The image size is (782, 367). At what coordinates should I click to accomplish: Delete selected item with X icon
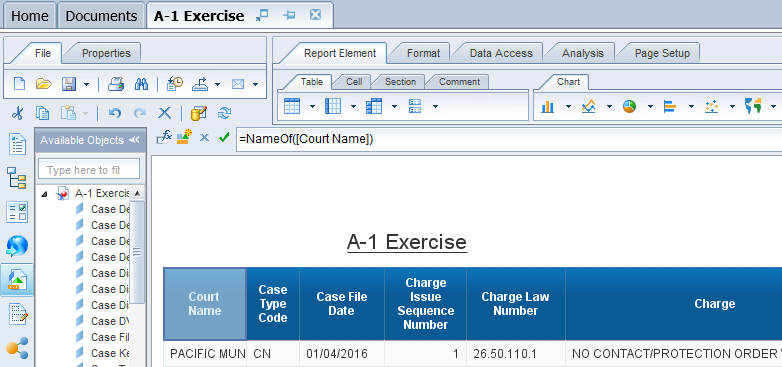(x=165, y=113)
